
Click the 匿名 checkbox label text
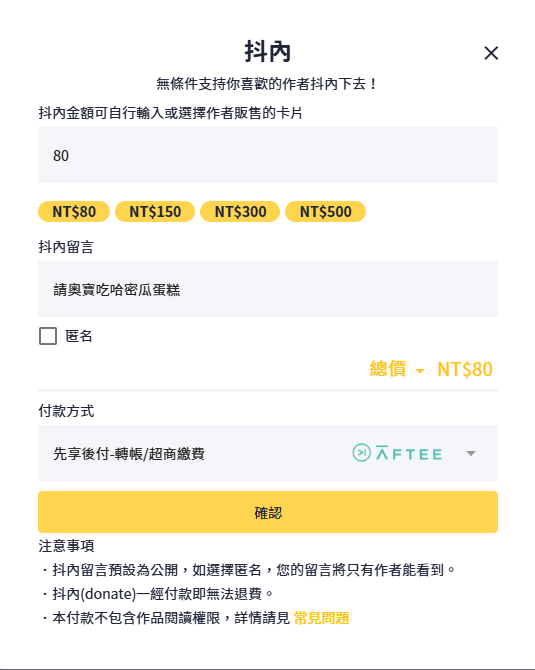pyautogui.click(x=79, y=336)
